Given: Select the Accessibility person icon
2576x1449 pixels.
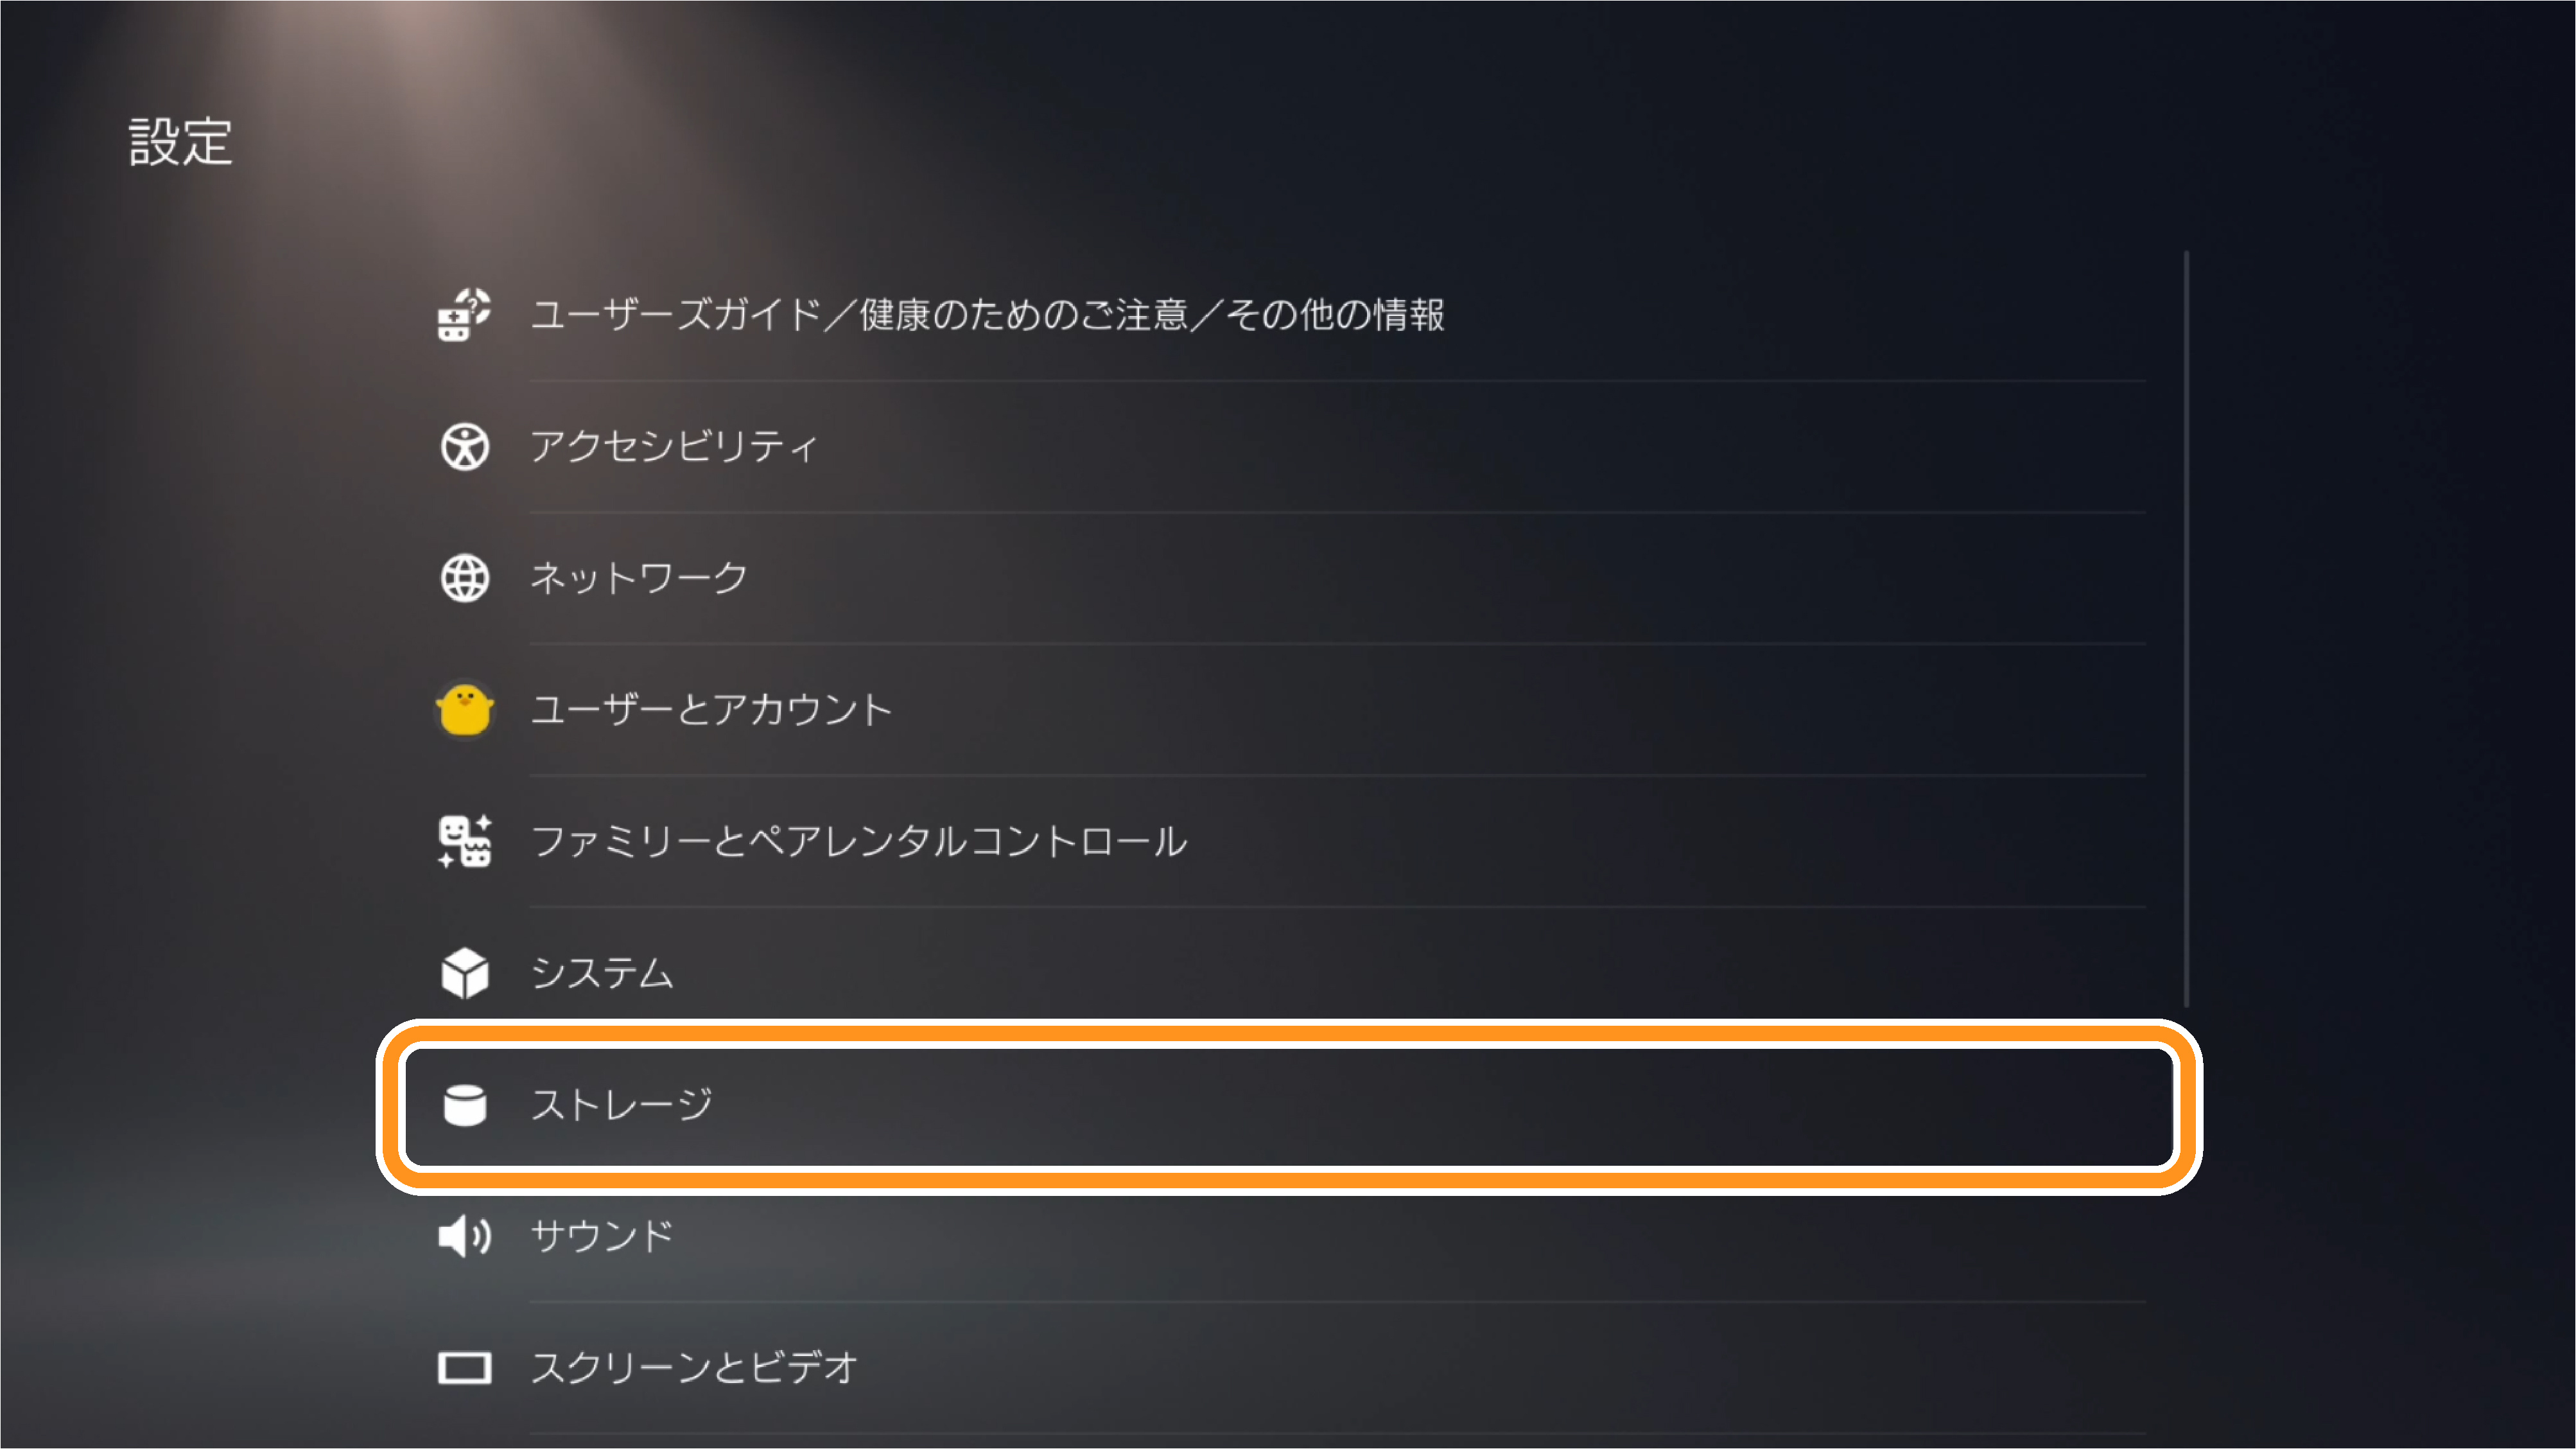Looking at the screenshot, I should tap(464, 446).
